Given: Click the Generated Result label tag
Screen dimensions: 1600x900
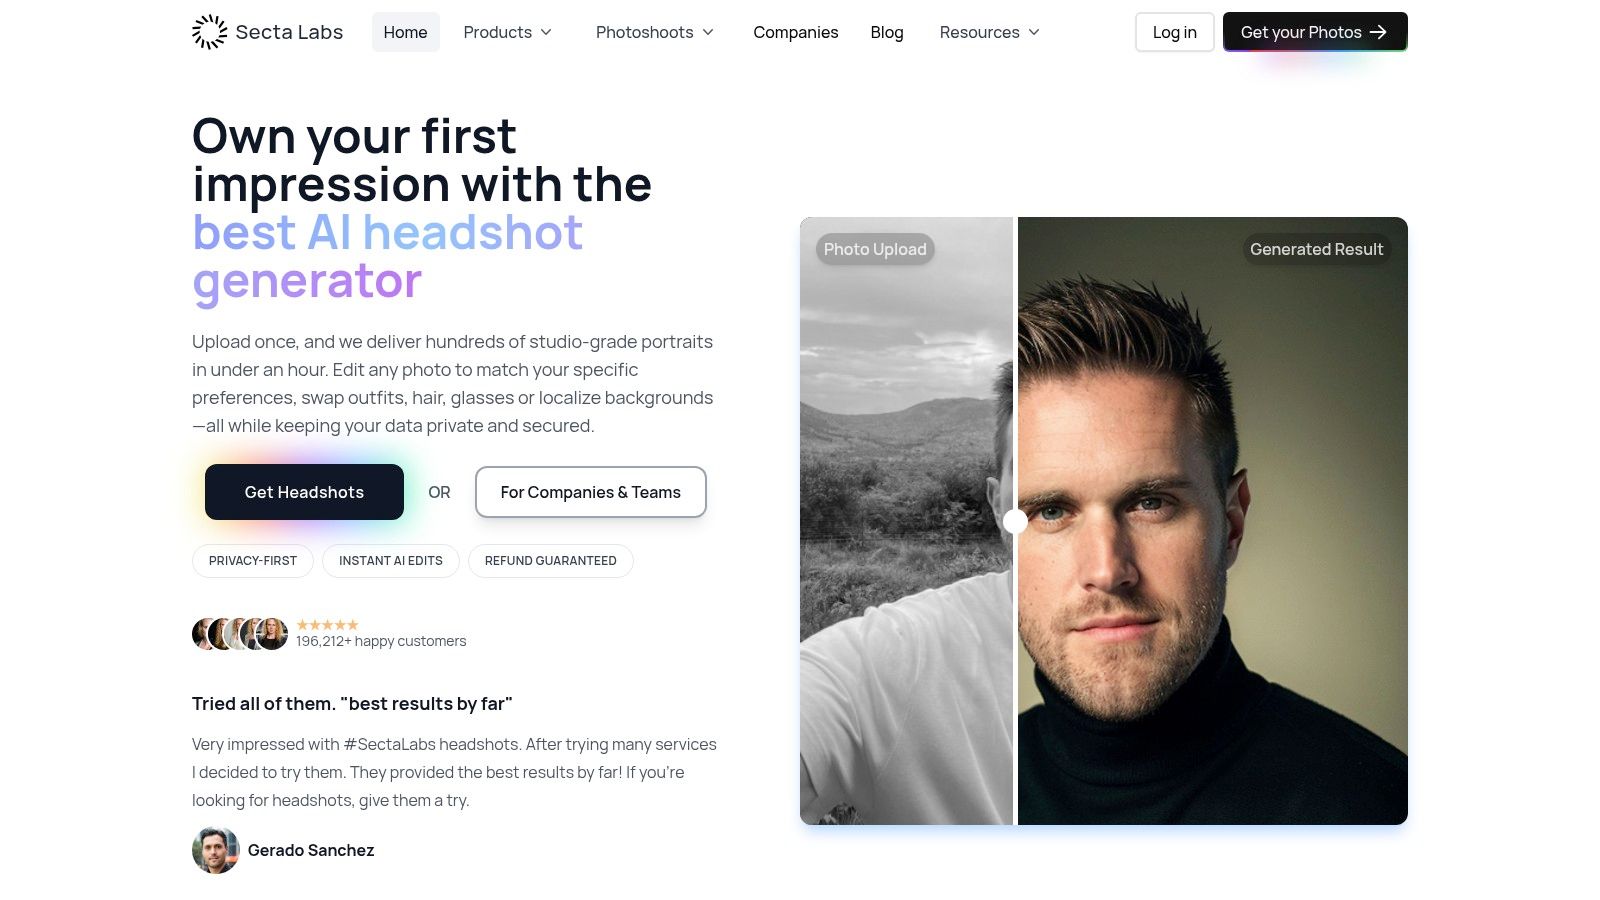Looking at the screenshot, I should (1317, 249).
